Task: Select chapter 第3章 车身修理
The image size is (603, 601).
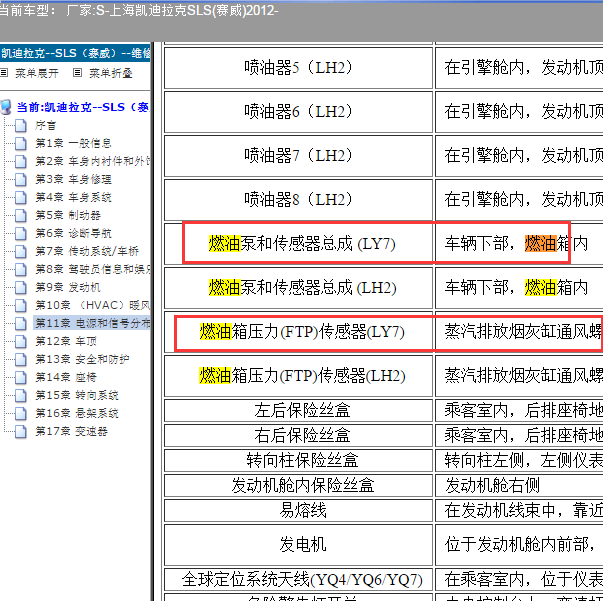Action: 73,180
